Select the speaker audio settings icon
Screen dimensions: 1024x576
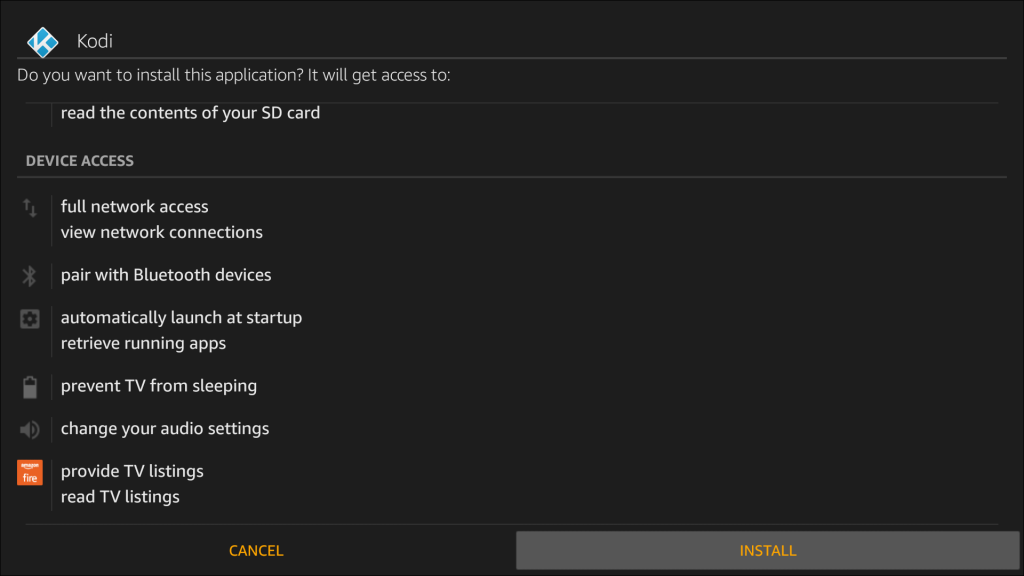29,429
